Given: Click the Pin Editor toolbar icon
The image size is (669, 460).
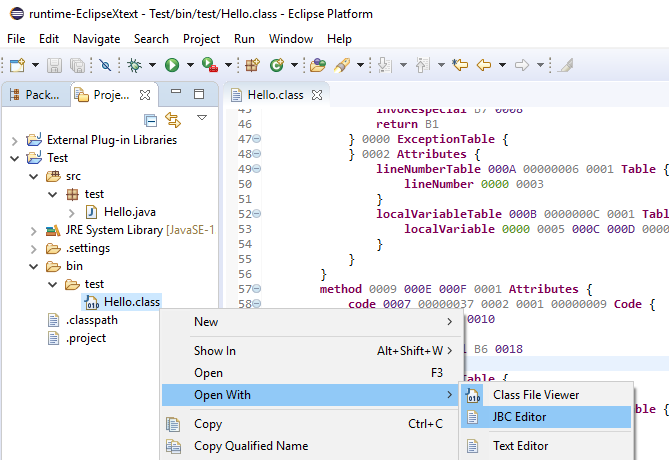Looking at the screenshot, I should pos(565,65).
